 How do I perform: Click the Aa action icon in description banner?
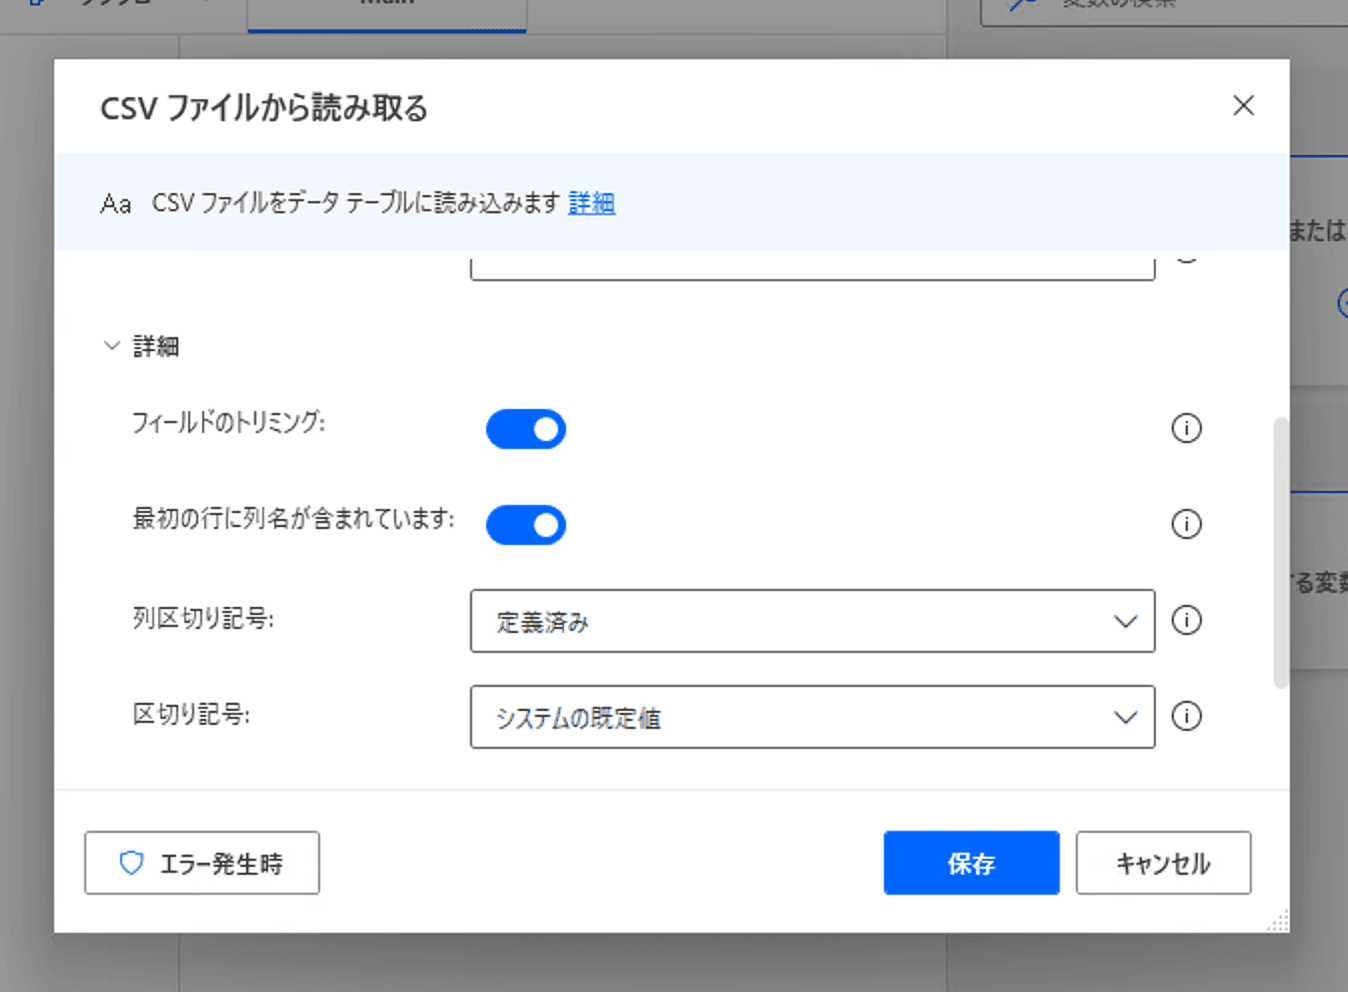[x=116, y=204]
